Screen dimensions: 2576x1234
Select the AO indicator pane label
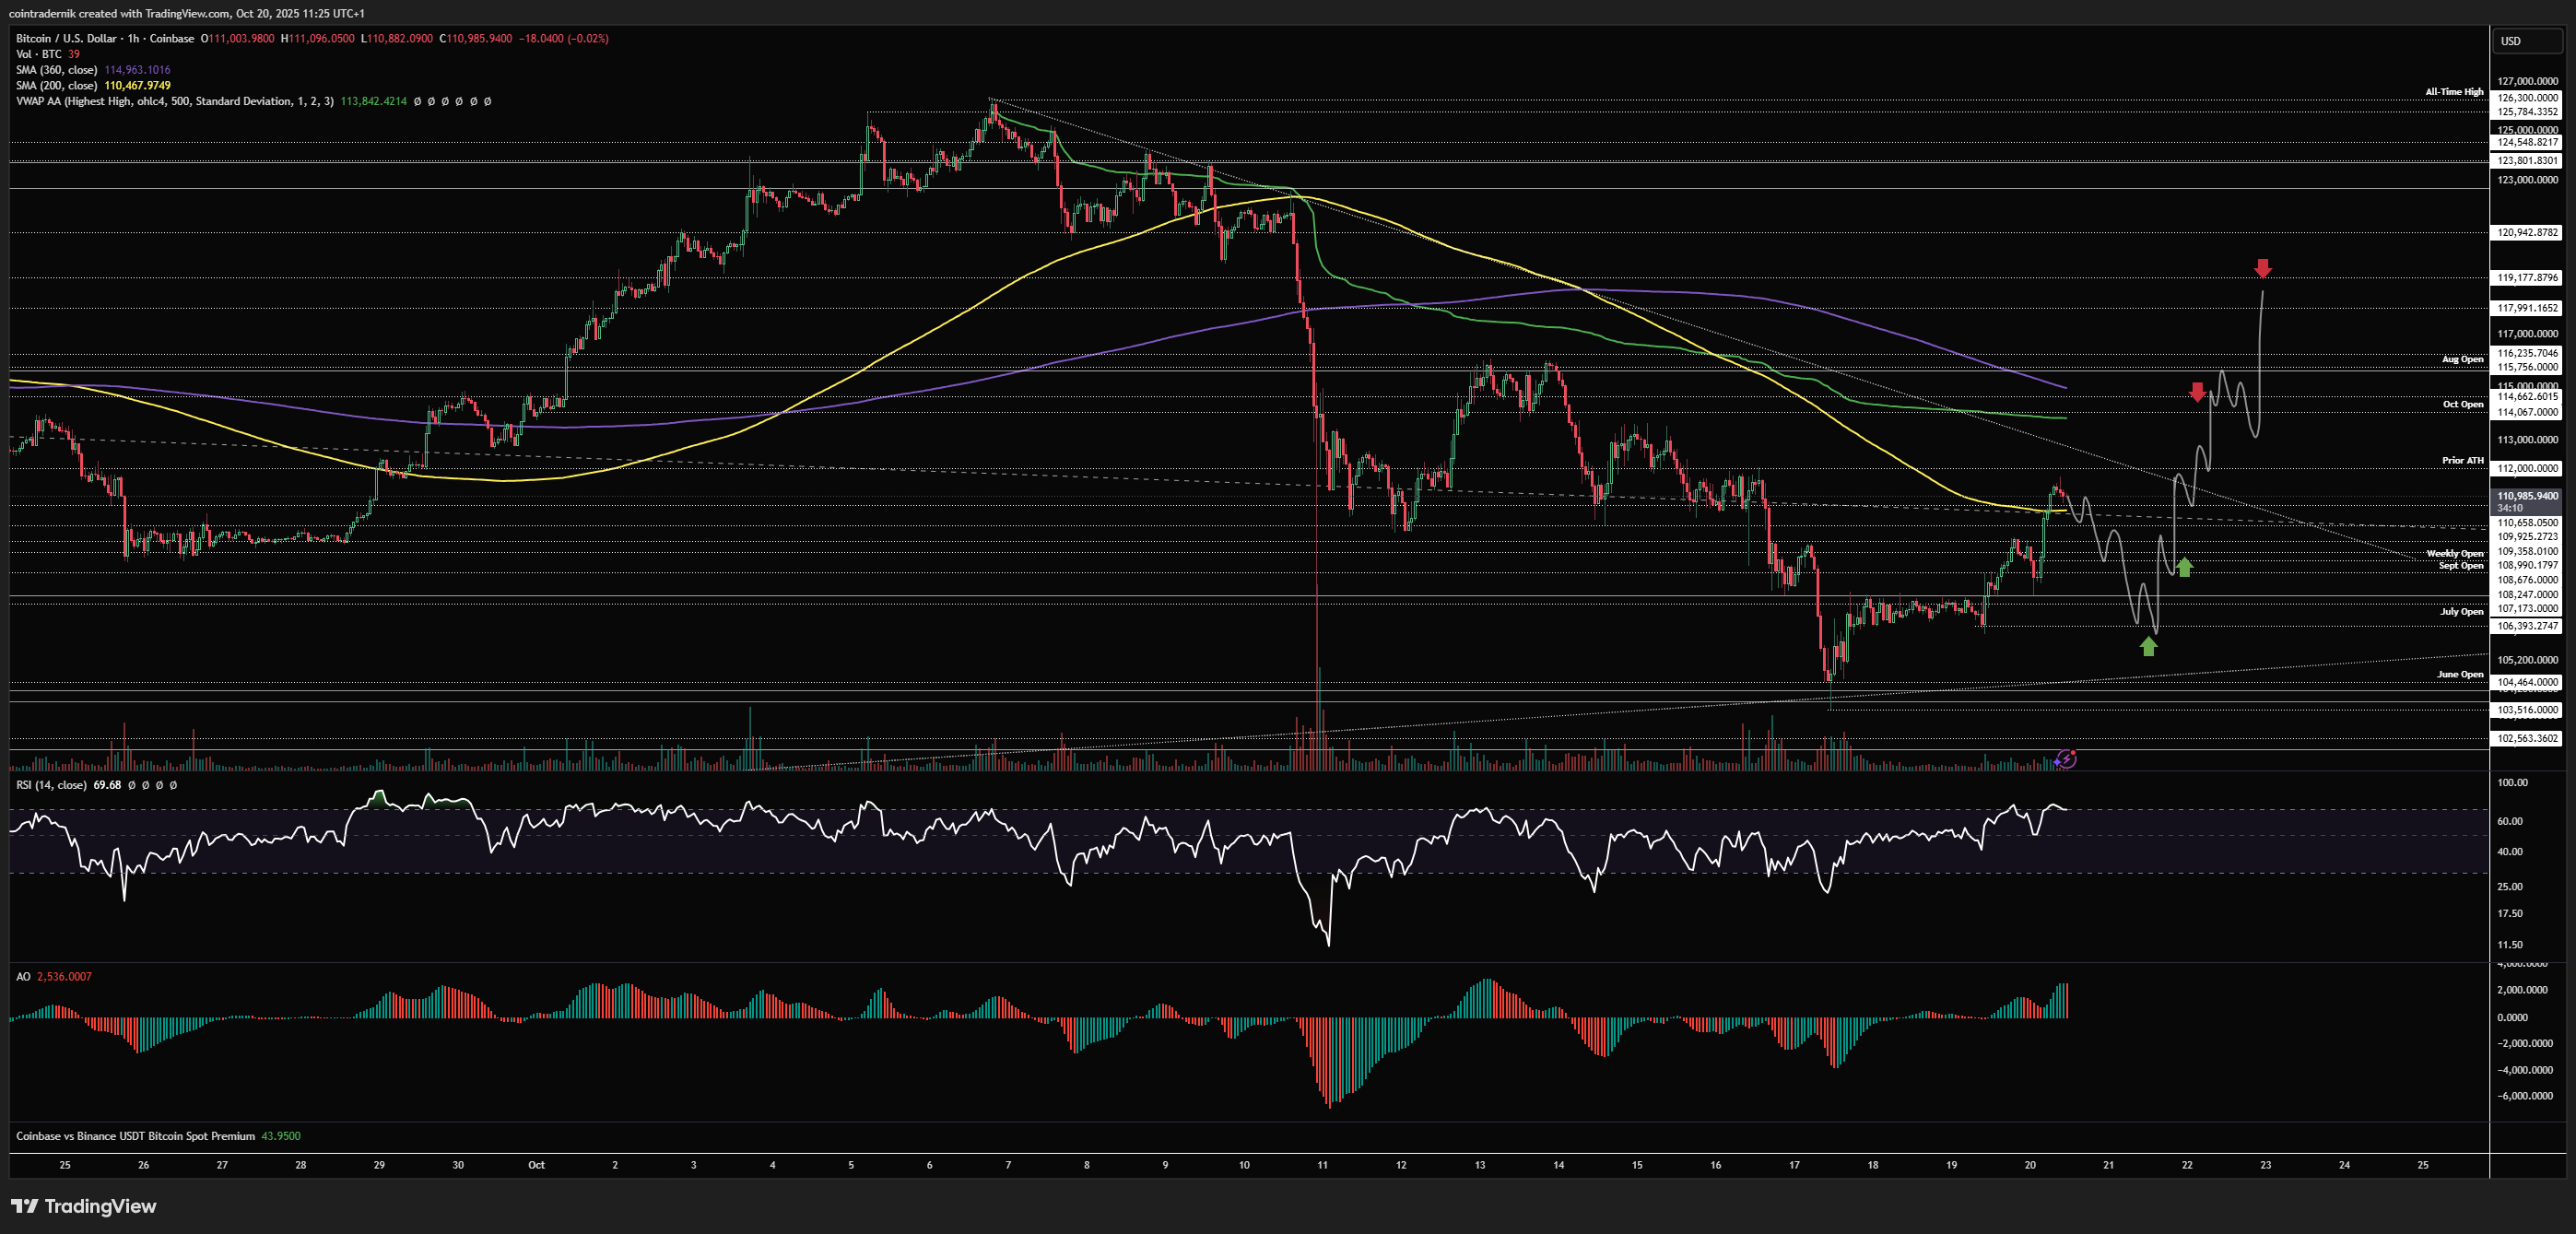(23, 976)
